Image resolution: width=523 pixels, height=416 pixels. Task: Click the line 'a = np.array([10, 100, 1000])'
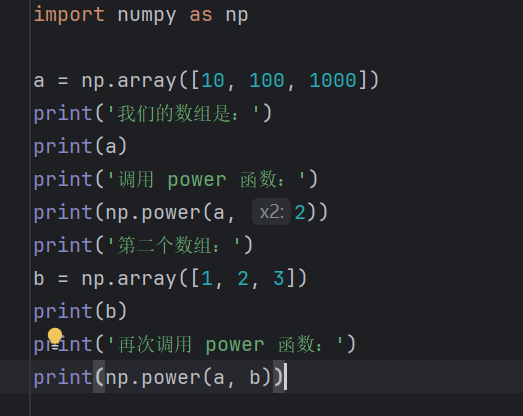pos(206,80)
